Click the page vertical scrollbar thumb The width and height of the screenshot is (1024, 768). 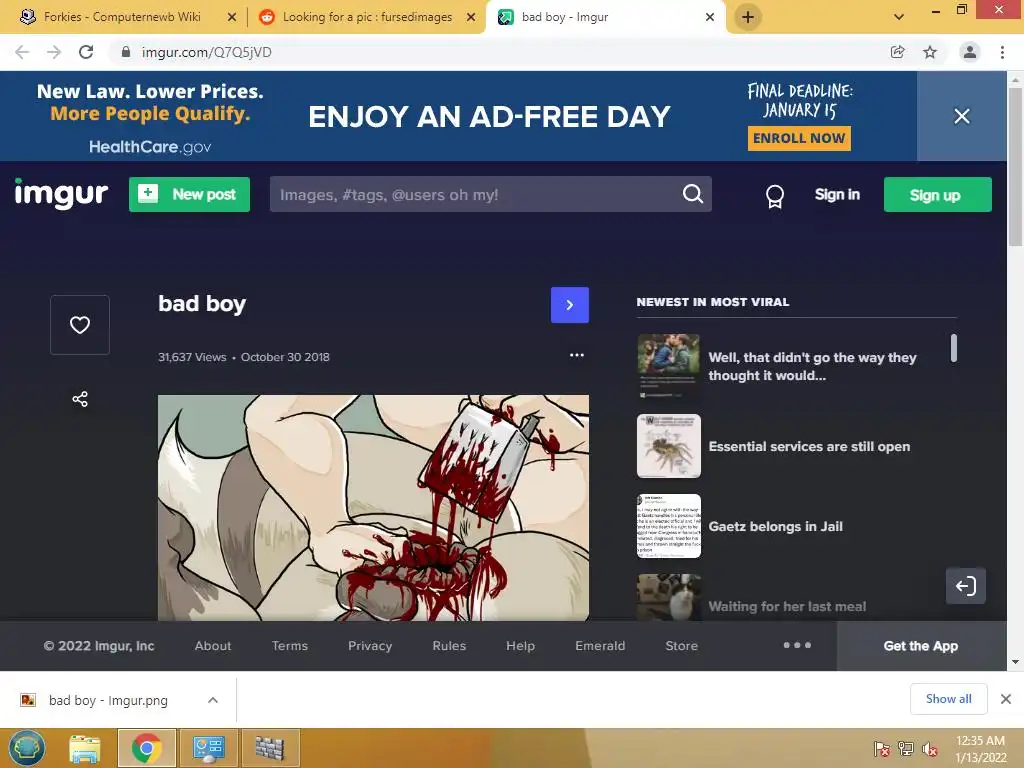pos(1015,167)
